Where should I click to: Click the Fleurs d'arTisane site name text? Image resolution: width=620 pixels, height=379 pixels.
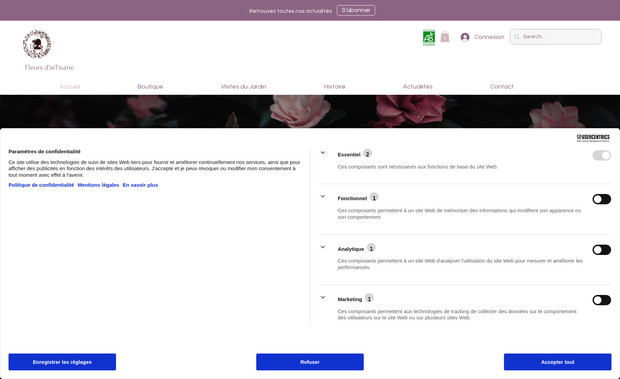click(49, 68)
